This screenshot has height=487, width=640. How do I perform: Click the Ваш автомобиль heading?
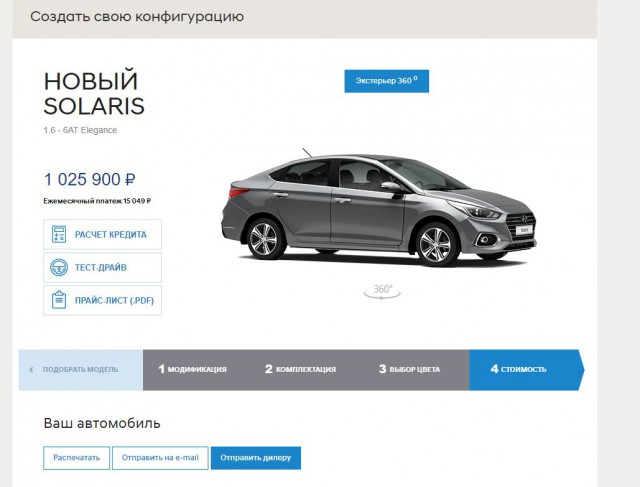pyautogui.click(x=102, y=423)
